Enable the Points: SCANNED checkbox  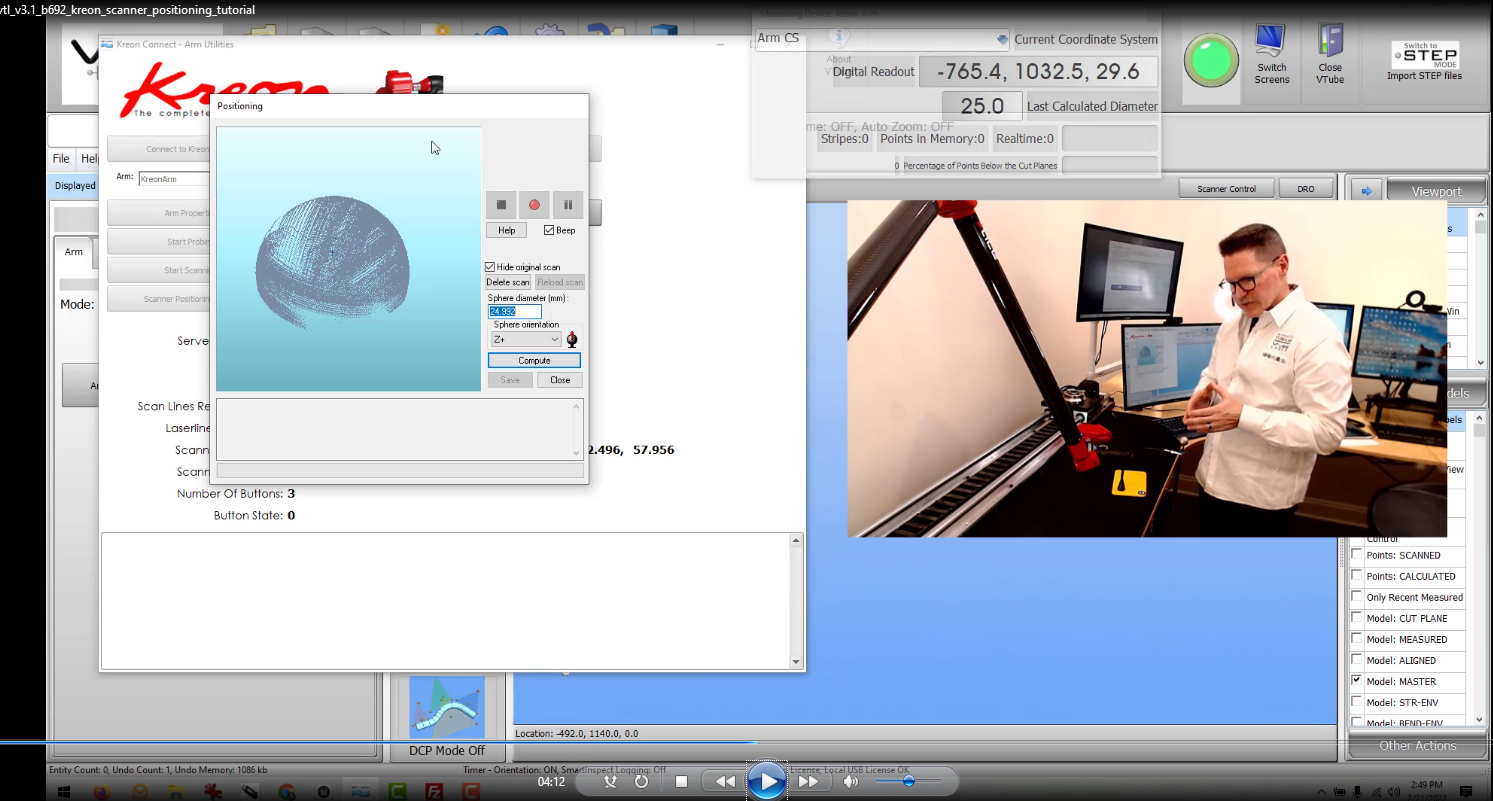1357,555
